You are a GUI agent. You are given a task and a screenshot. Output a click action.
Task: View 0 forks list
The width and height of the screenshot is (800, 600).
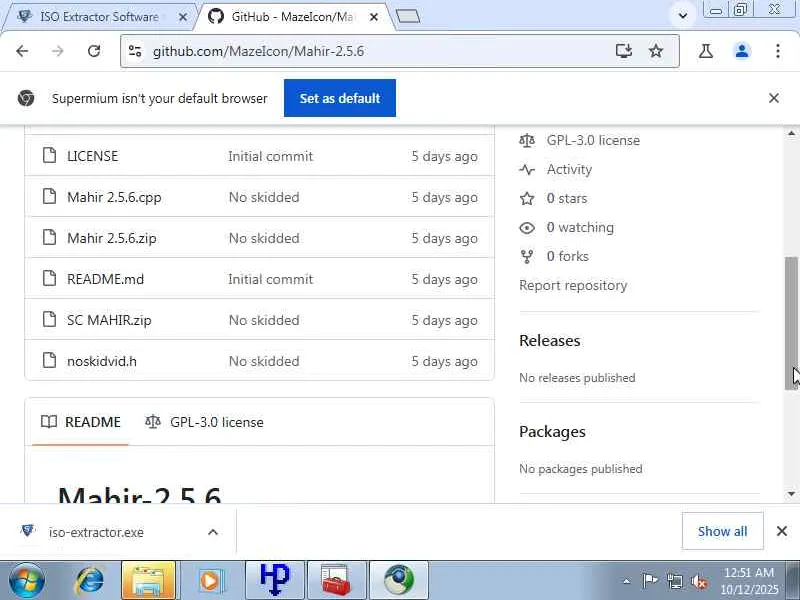click(567, 256)
